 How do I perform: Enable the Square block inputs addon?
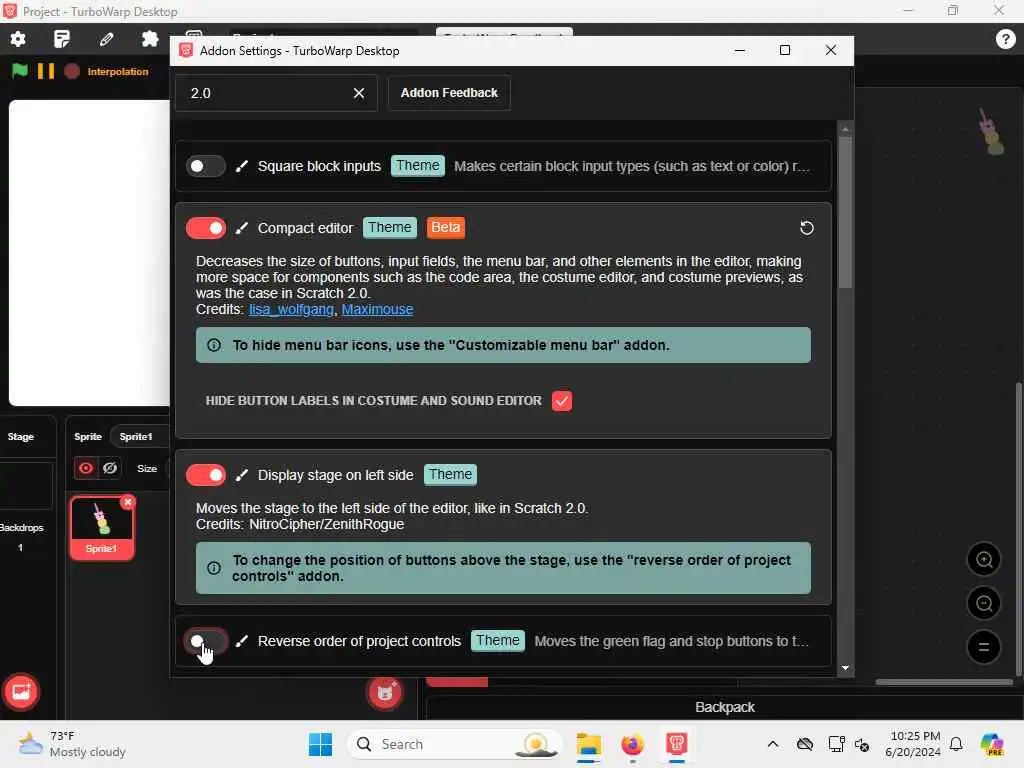[206, 166]
